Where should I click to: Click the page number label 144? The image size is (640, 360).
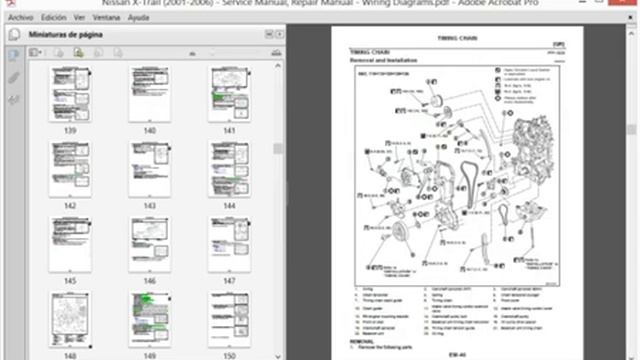229,206
